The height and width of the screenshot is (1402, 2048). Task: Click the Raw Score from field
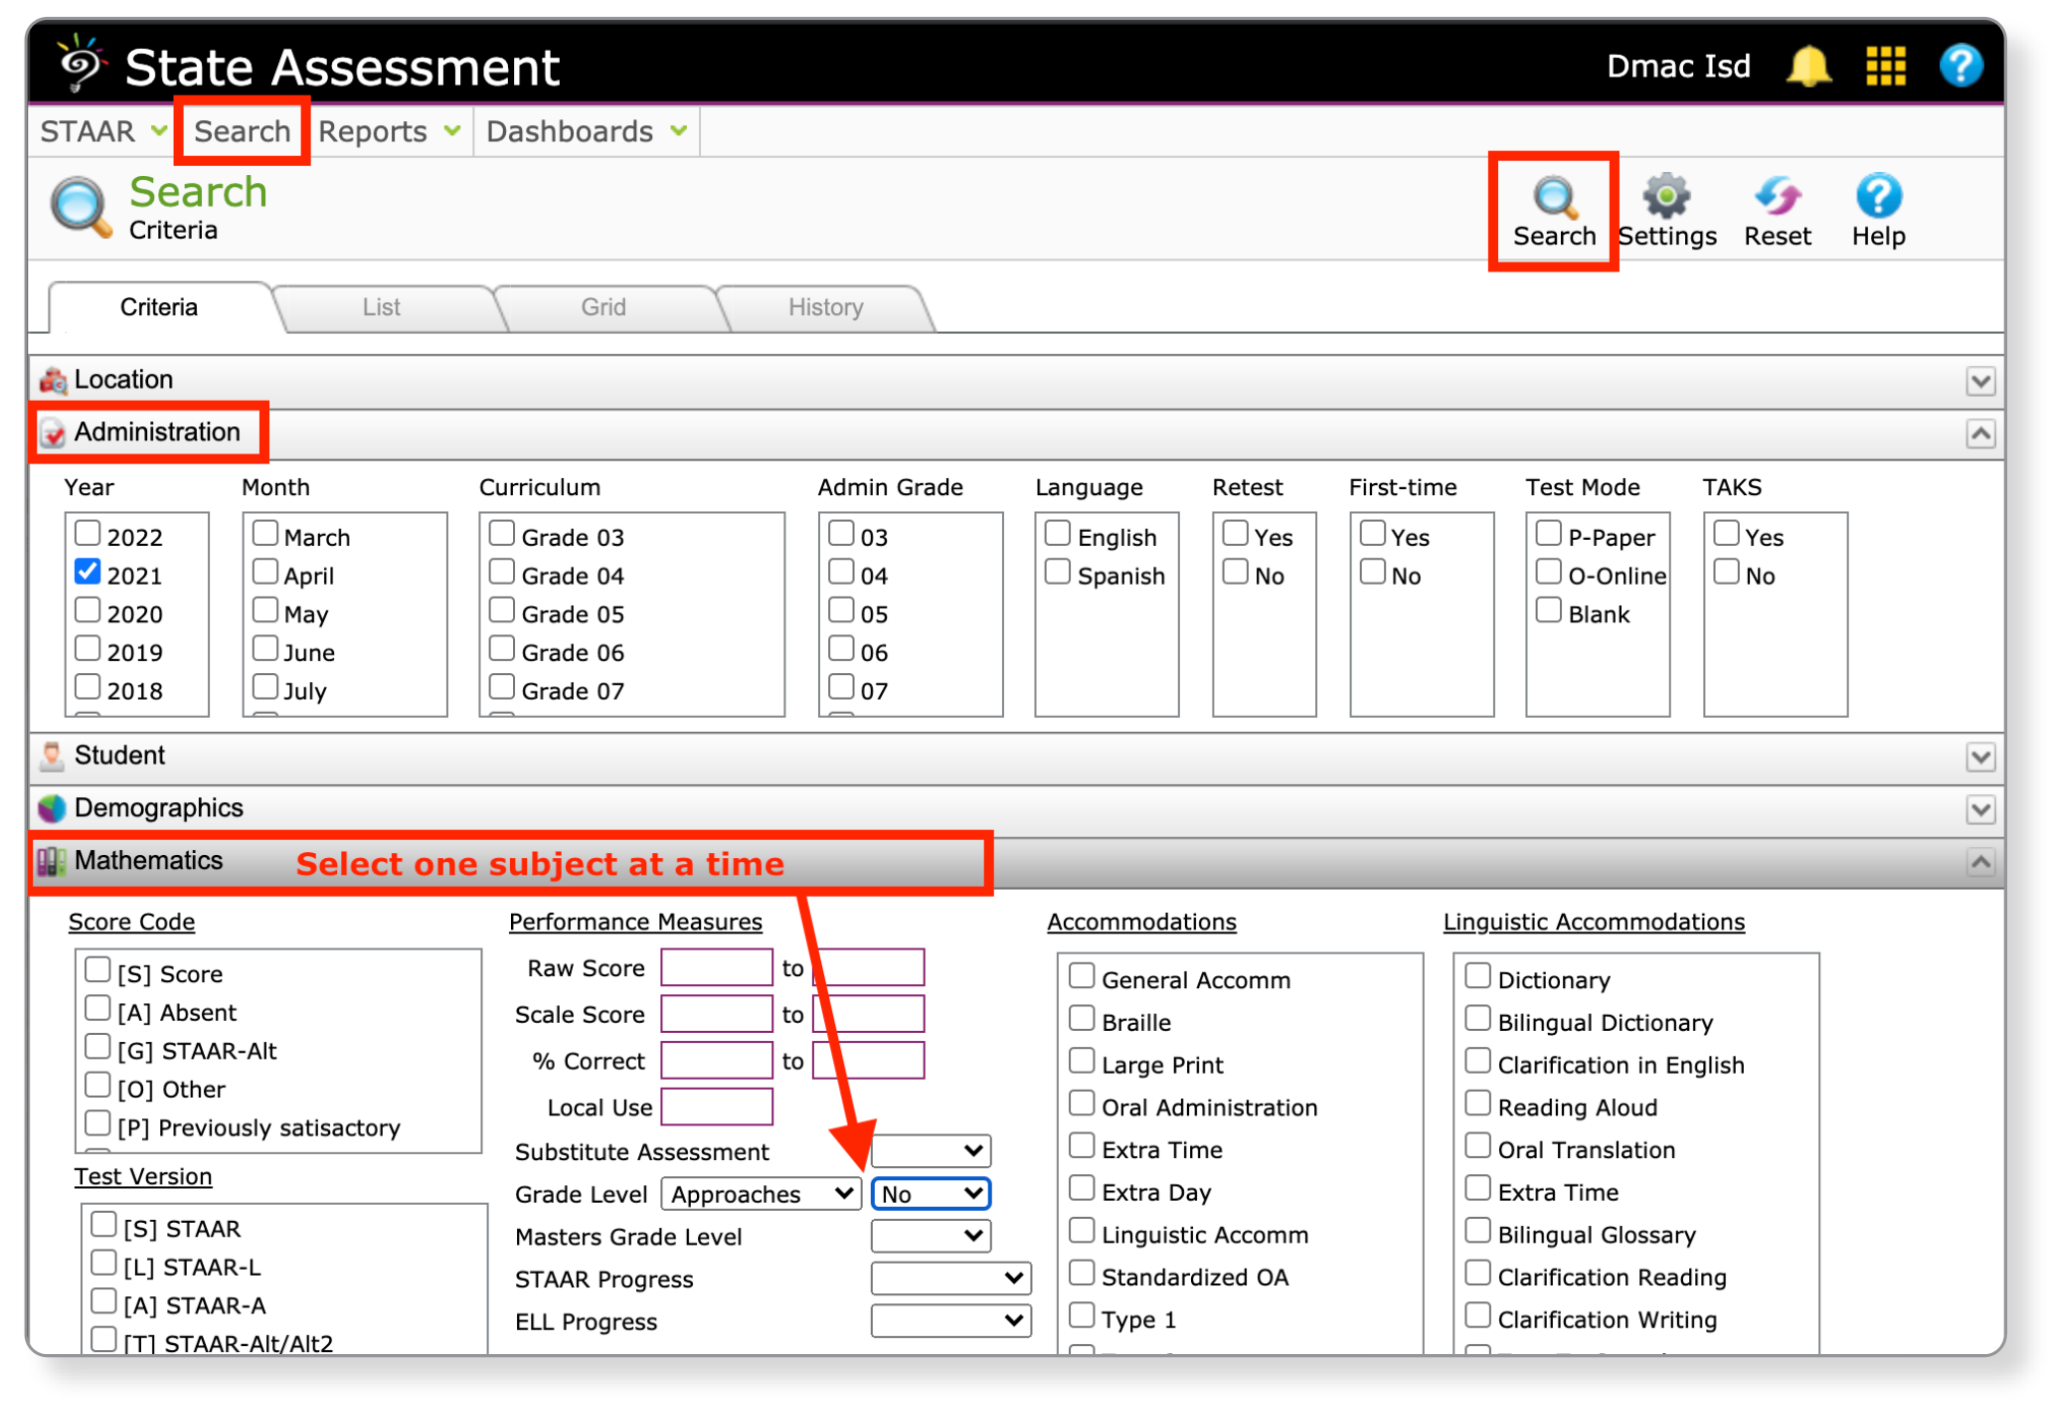tap(716, 968)
